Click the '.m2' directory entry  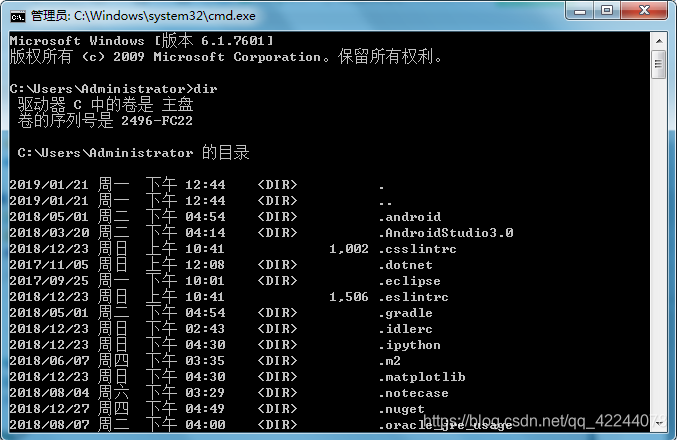[389, 361]
